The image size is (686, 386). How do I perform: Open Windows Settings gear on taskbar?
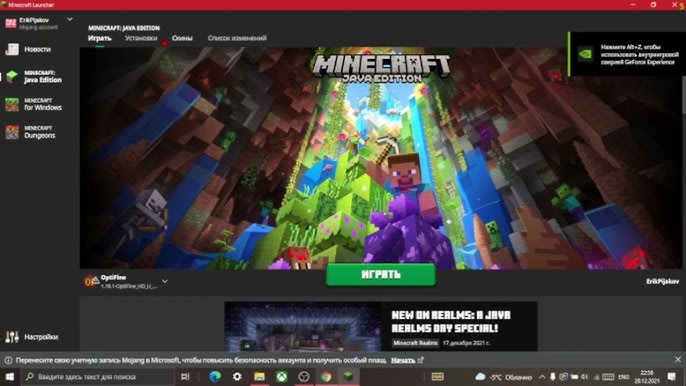tap(237, 376)
